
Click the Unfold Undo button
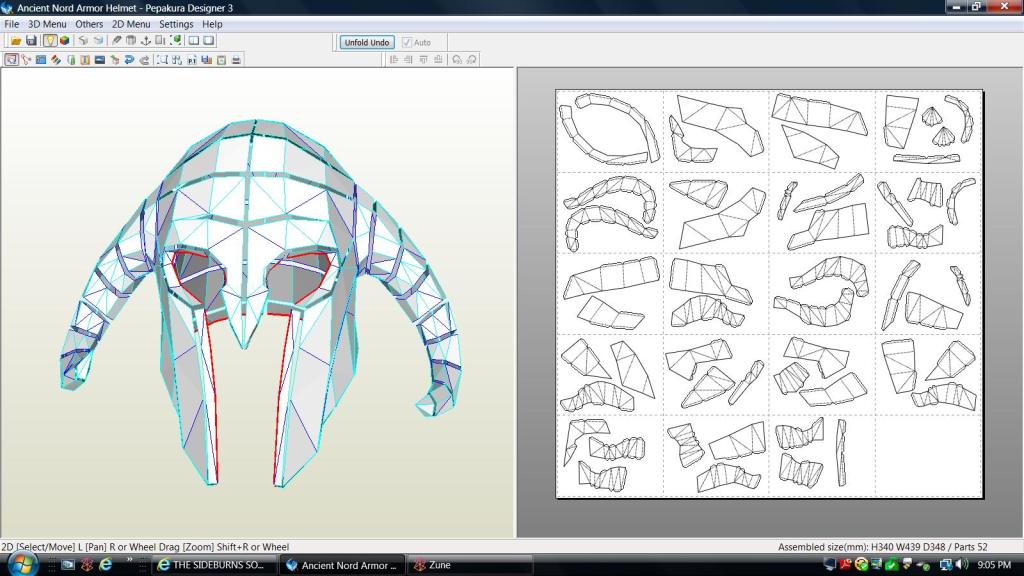pos(367,42)
